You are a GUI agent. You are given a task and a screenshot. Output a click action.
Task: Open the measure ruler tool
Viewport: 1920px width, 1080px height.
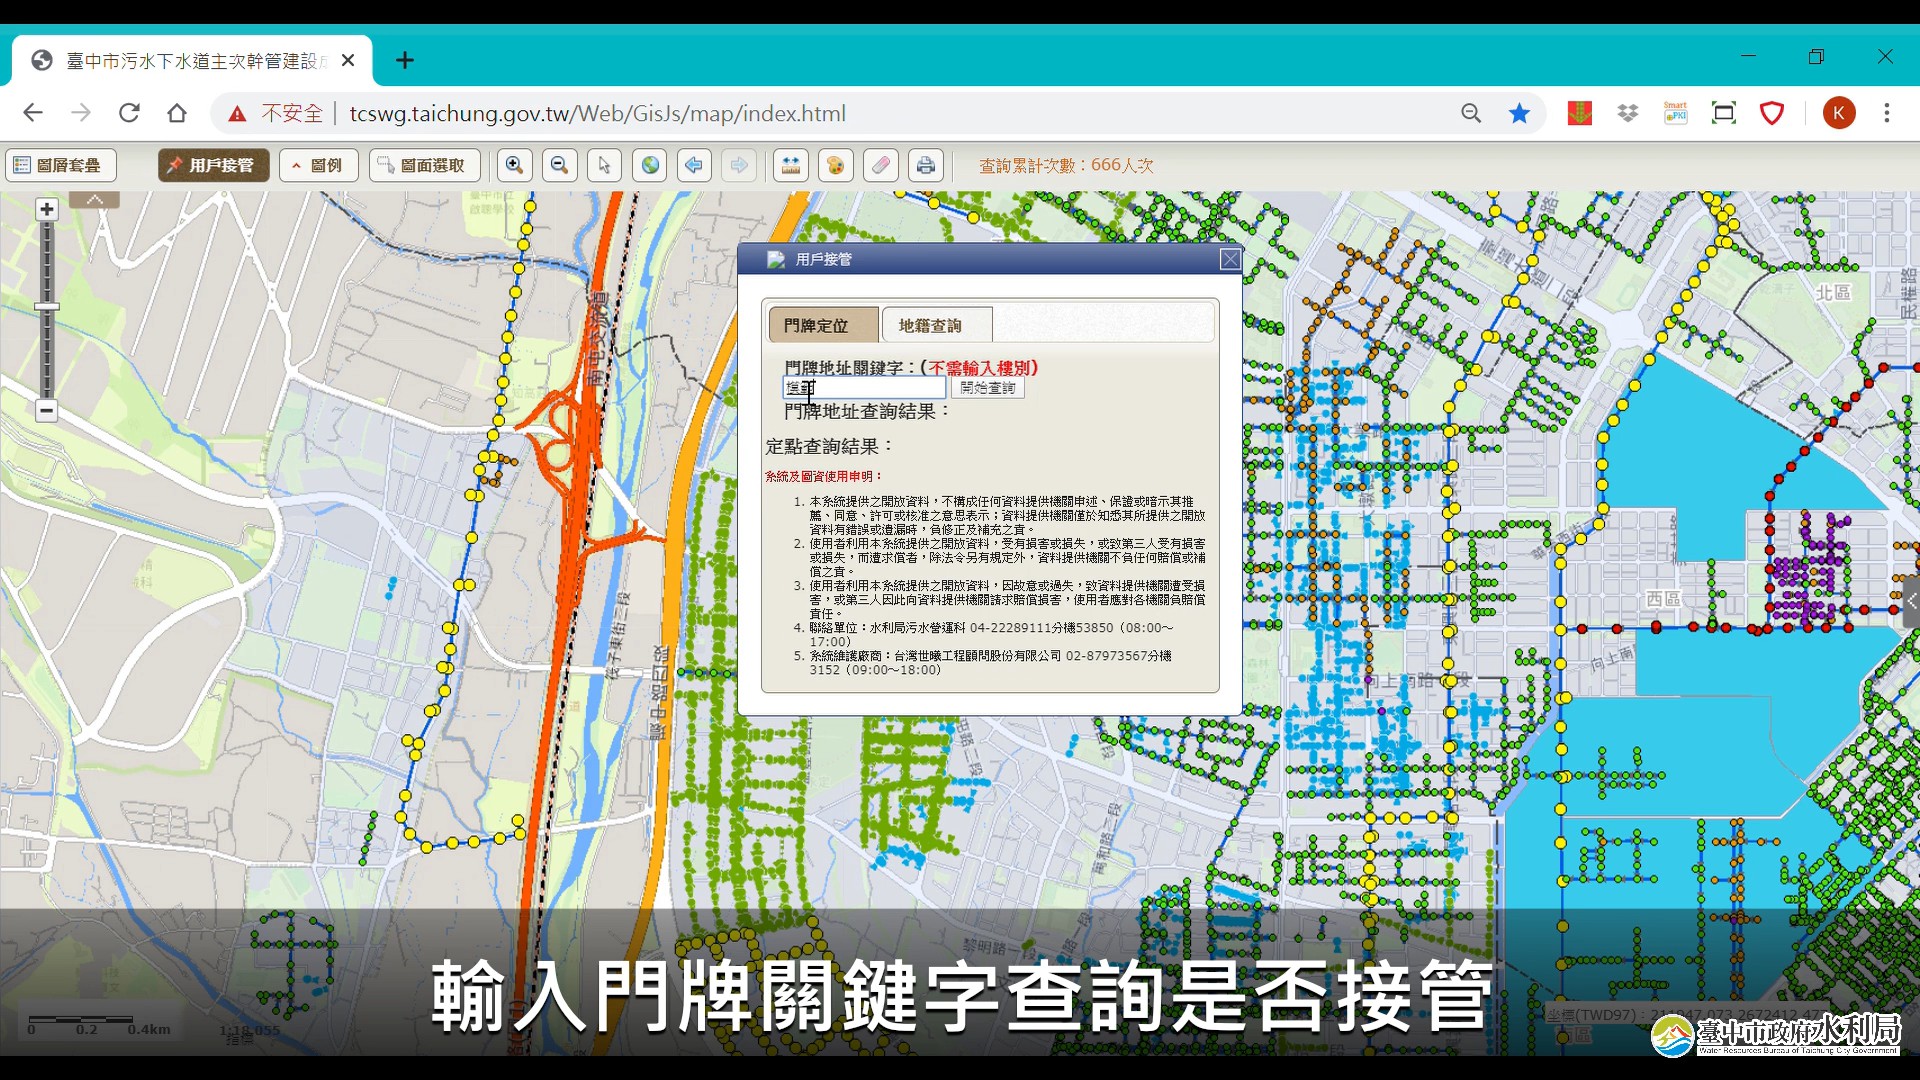pos(791,165)
